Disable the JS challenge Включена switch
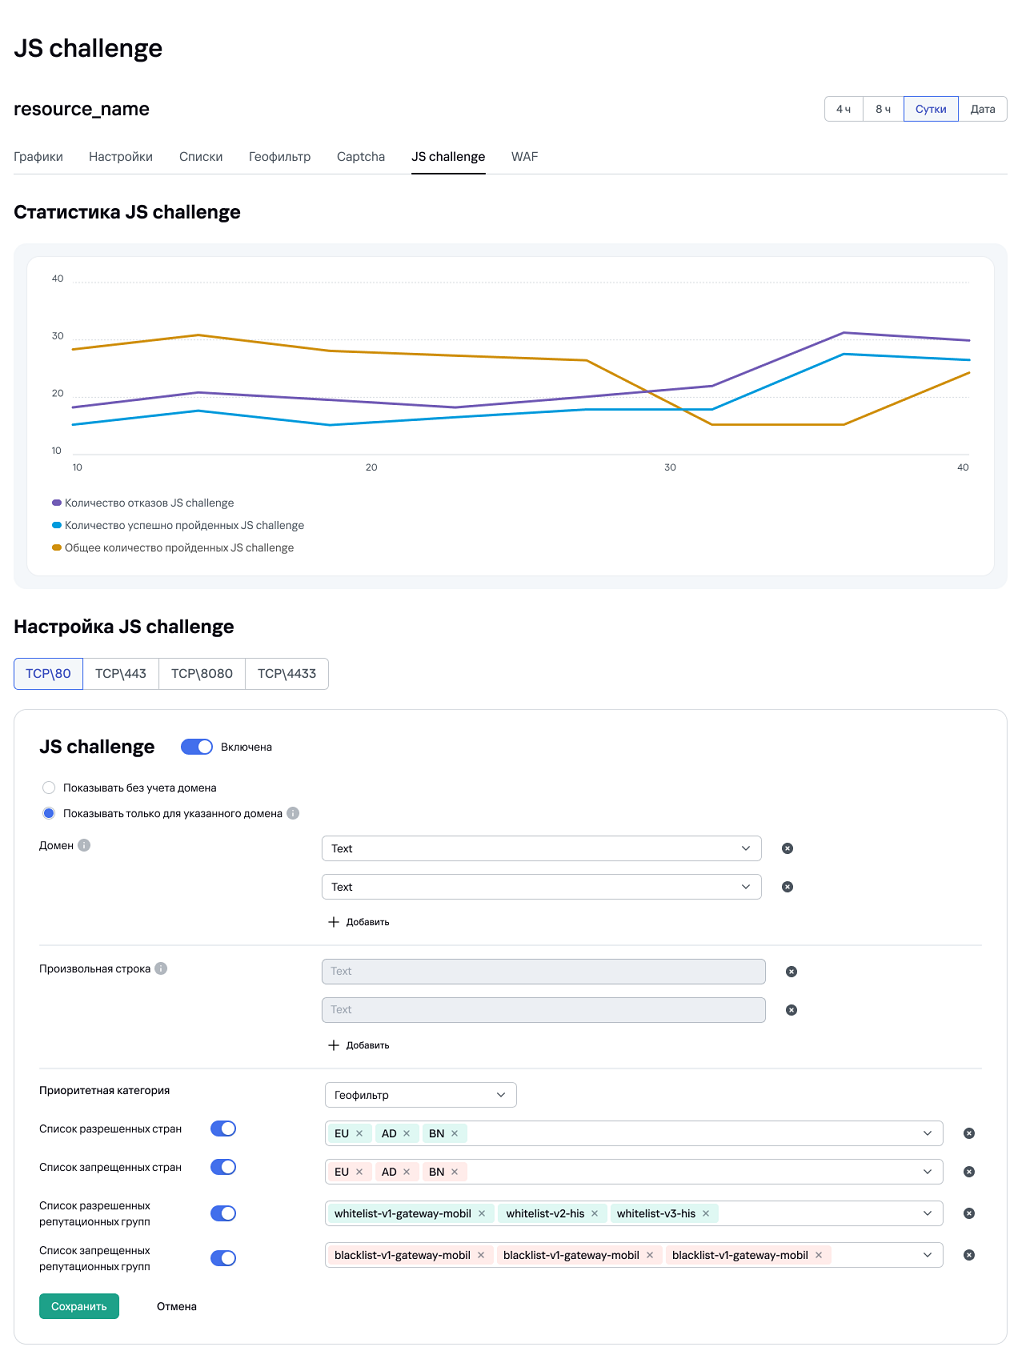This screenshot has height=1355, width=1018. pos(197,746)
